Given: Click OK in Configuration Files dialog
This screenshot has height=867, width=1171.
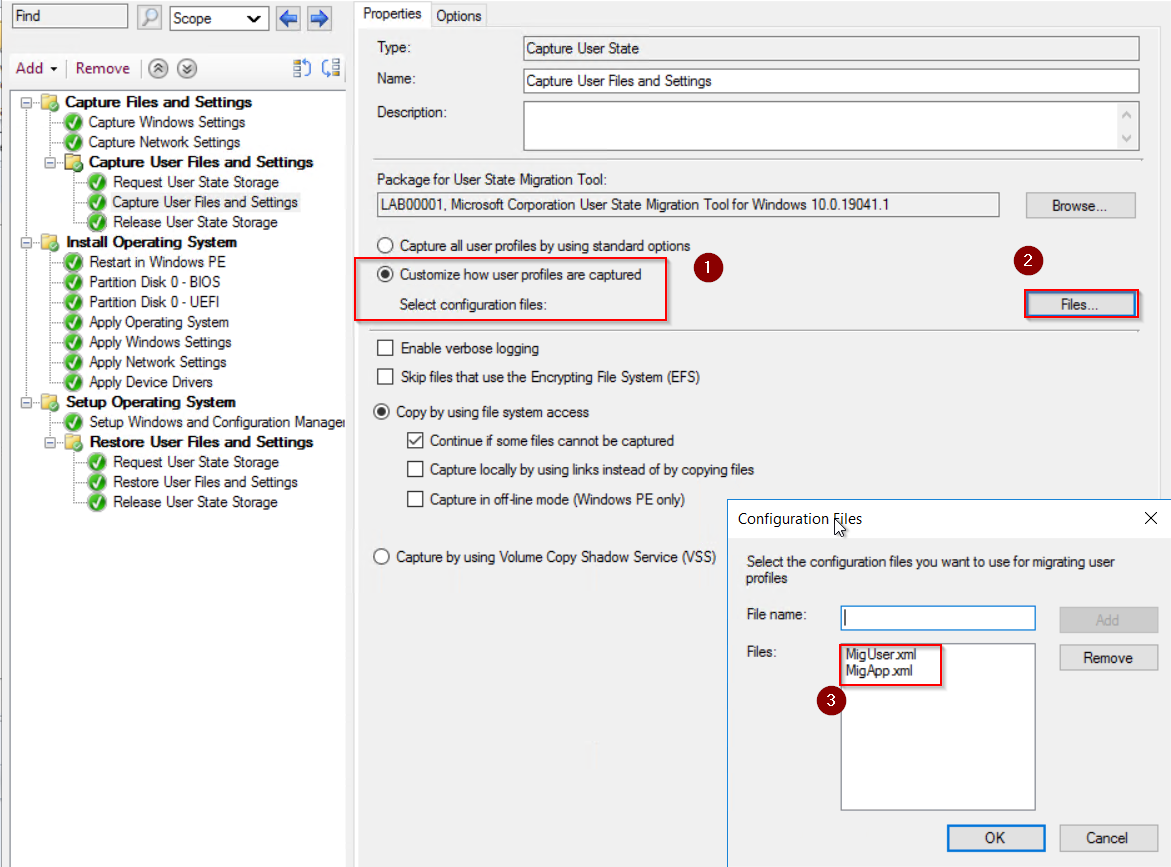Looking at the screenshot, I should (995, 838).
